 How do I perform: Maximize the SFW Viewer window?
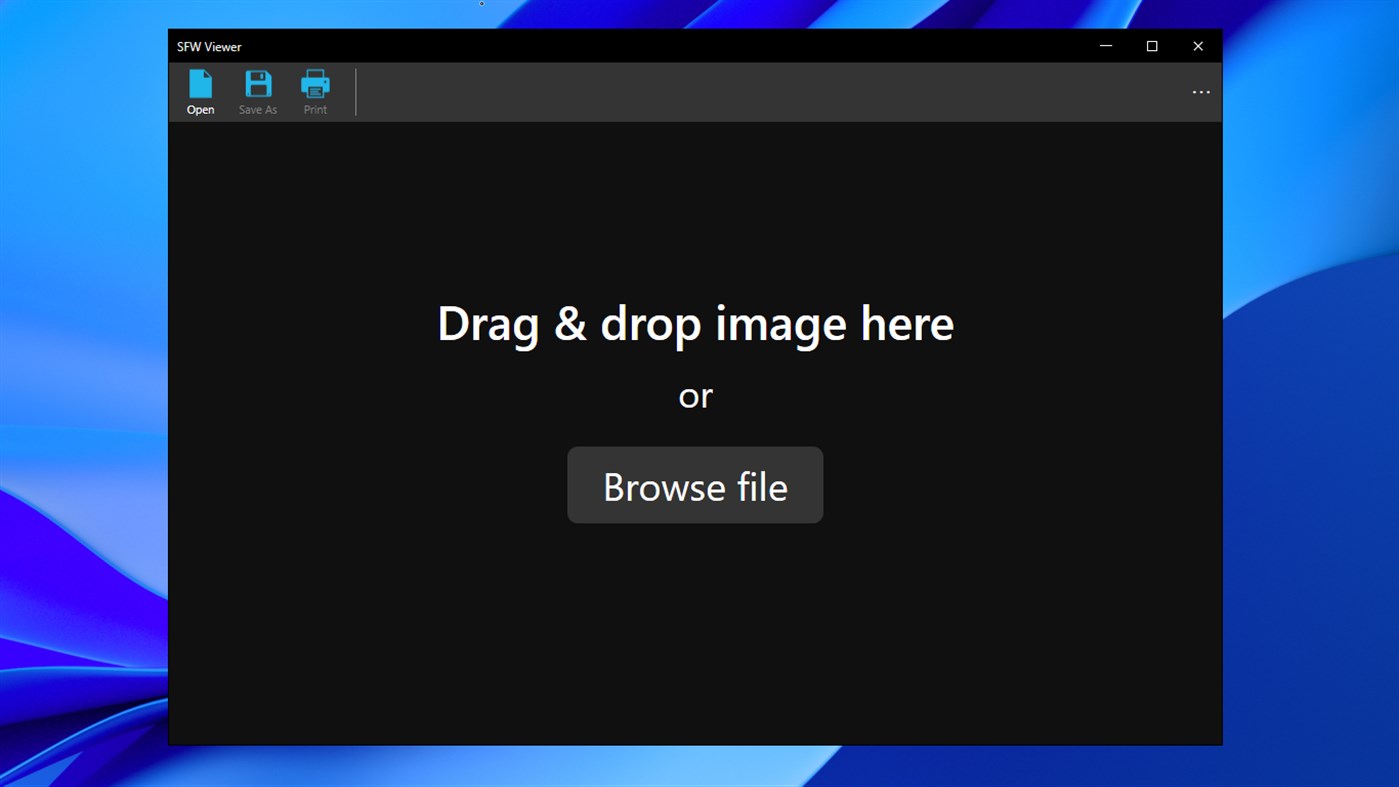click(1152, 46)
